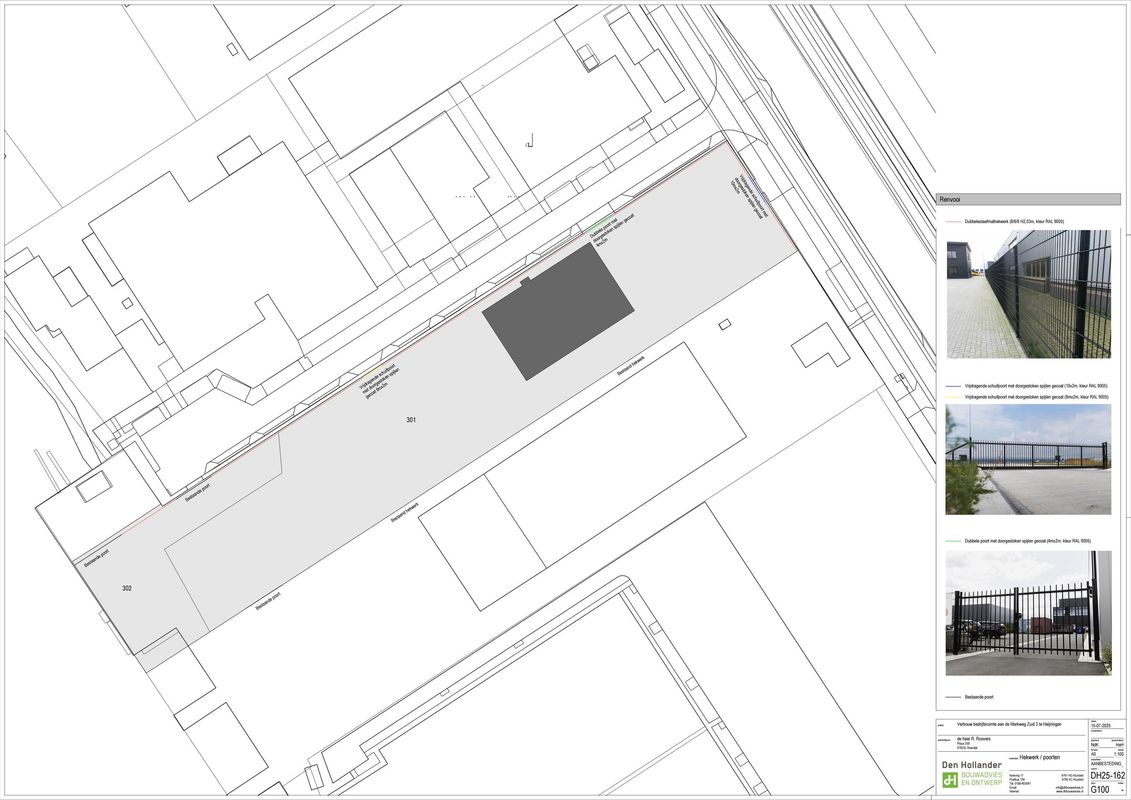
Task: Open the sliding gate photo thumbnail
Action: click(x=1028, y=459)
